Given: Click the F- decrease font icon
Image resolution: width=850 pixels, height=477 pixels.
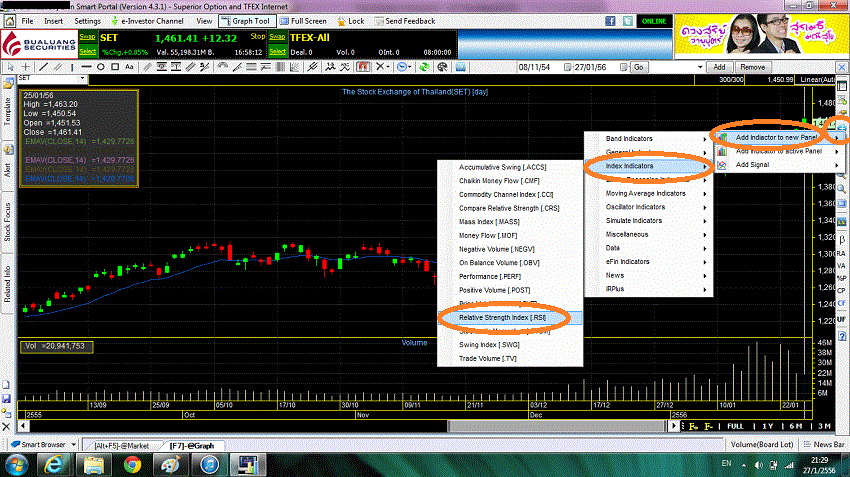Looking at the screenshot, I should [709, 427].
